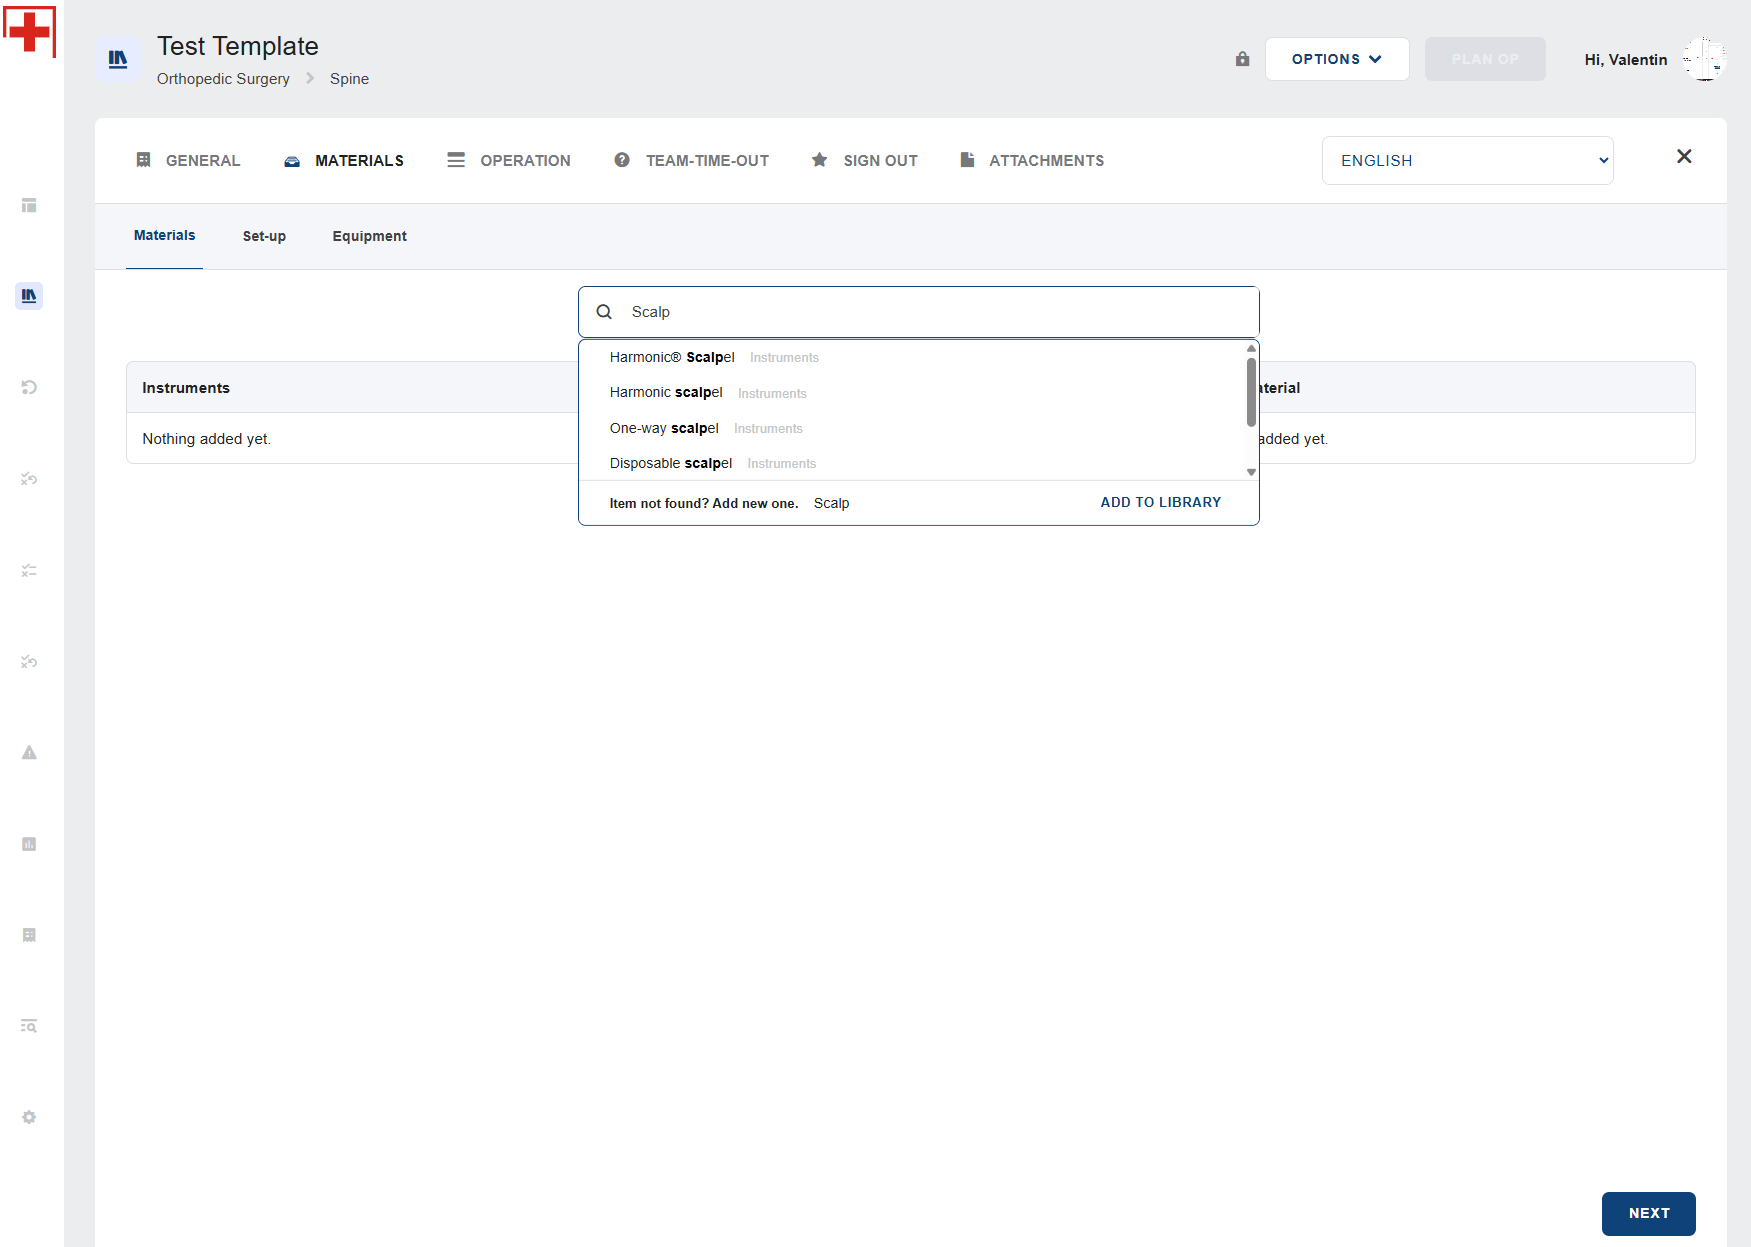Click ADD TO LIBRARY
Screen dimensions: 1751x1247
tap(1161, 503)
